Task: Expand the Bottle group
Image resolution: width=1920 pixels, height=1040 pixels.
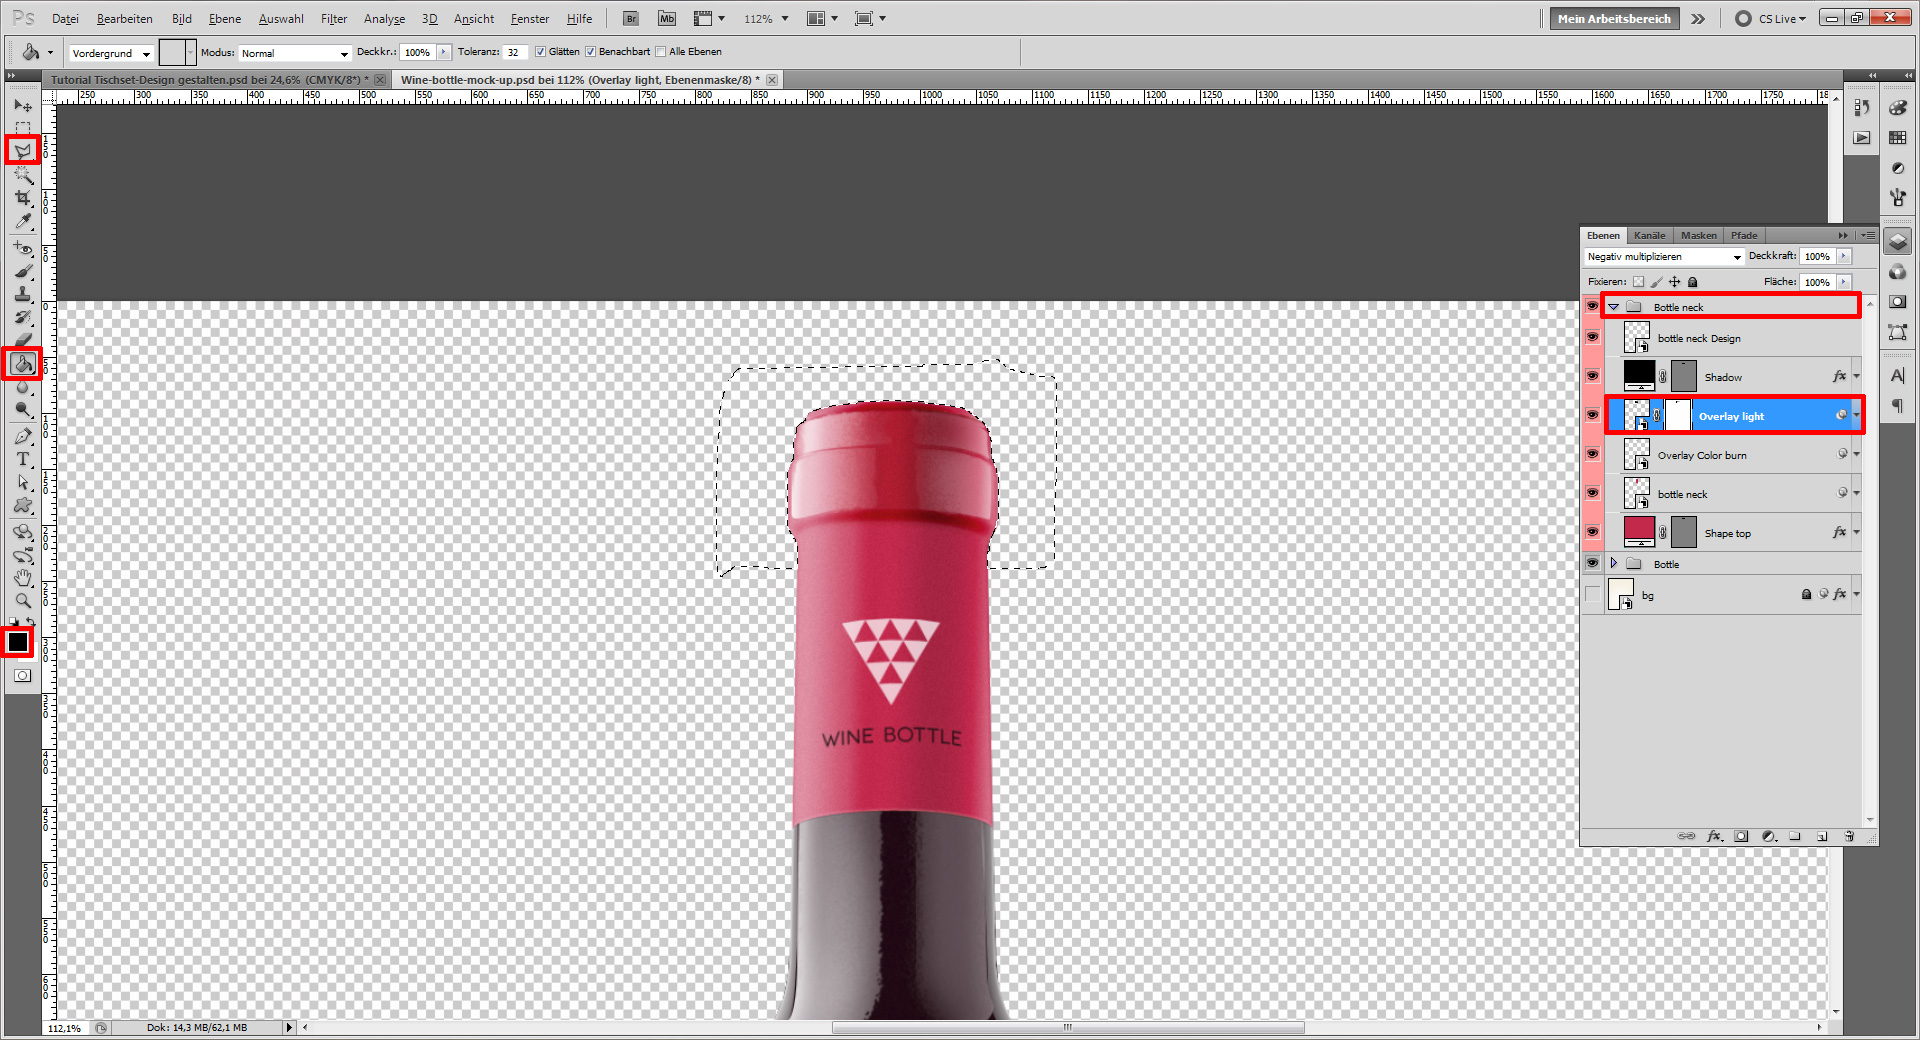Action: (x=1613, y=563)
